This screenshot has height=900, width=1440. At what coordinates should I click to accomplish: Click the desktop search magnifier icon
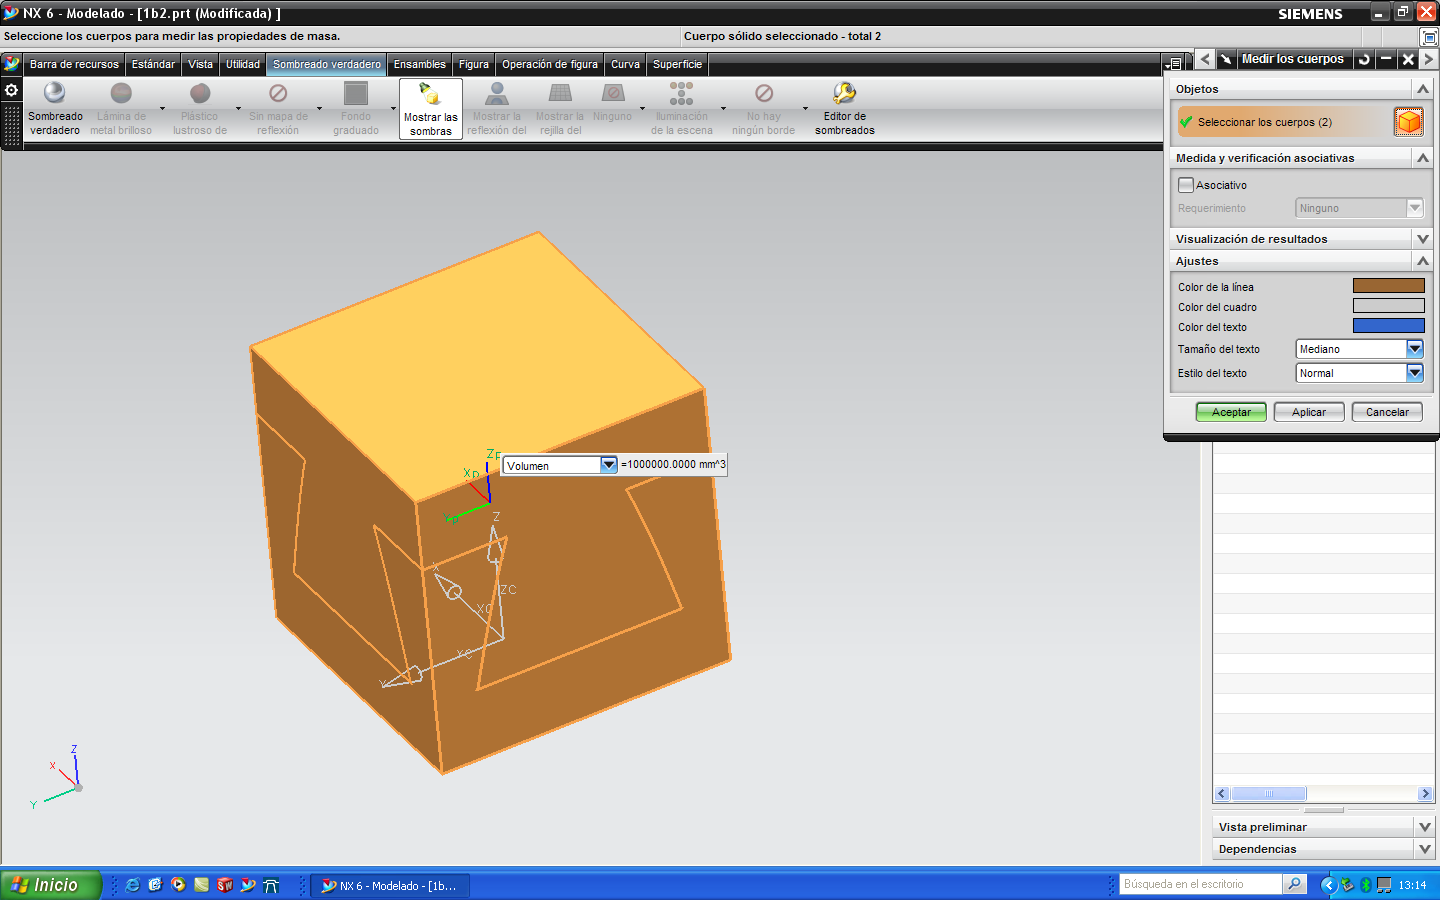pos(1294,884)
